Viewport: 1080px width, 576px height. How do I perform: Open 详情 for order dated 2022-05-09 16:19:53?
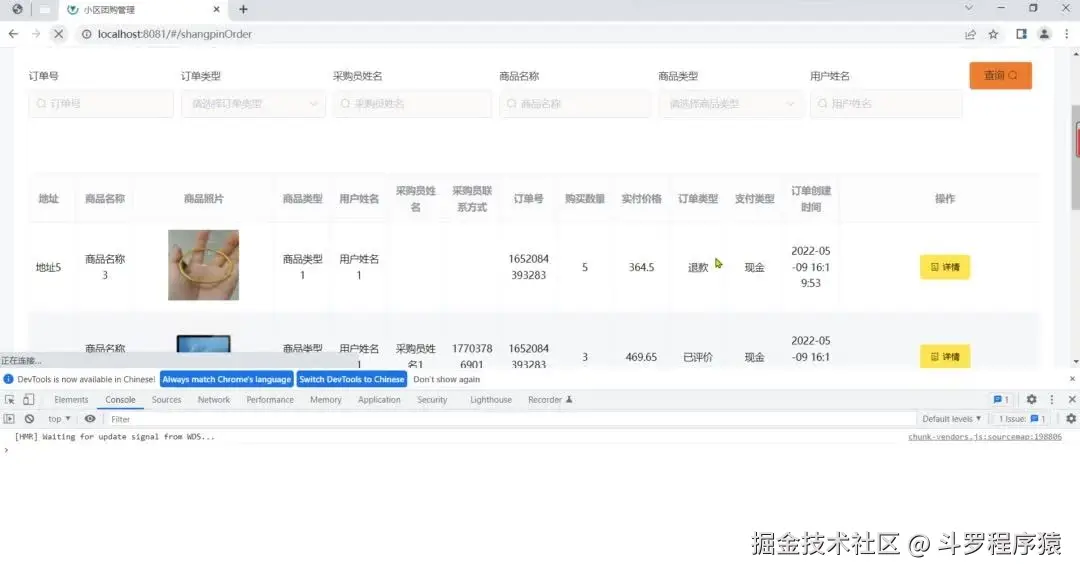(x=944, y=267)
